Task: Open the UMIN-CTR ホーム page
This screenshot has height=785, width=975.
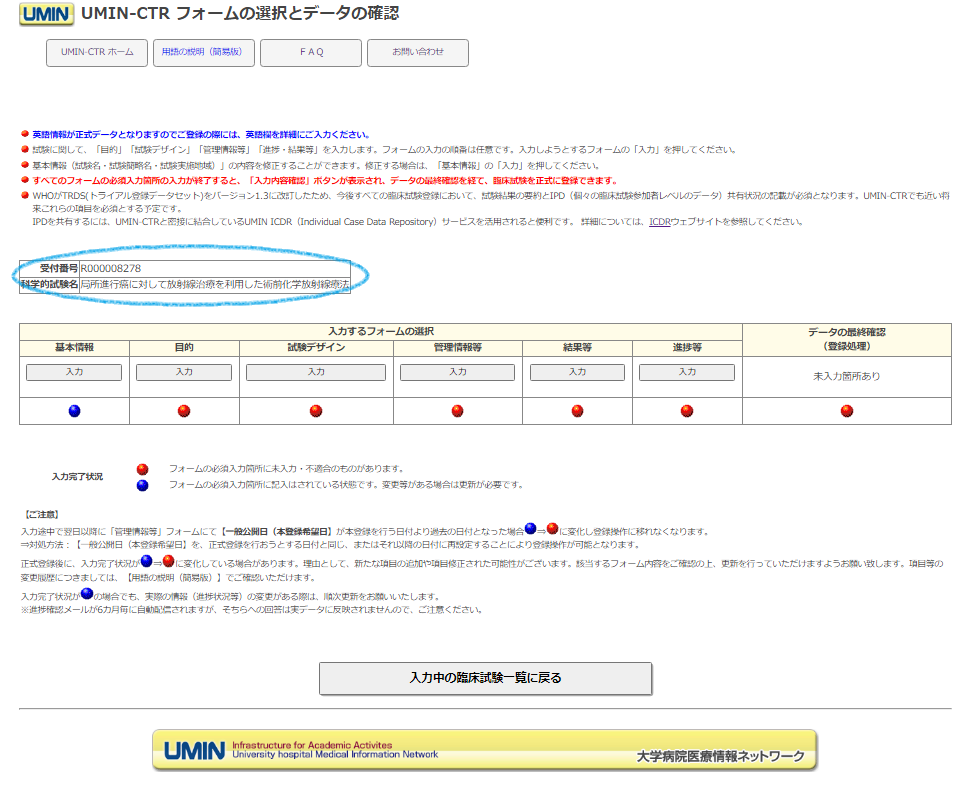Action: tap(97, 53)
